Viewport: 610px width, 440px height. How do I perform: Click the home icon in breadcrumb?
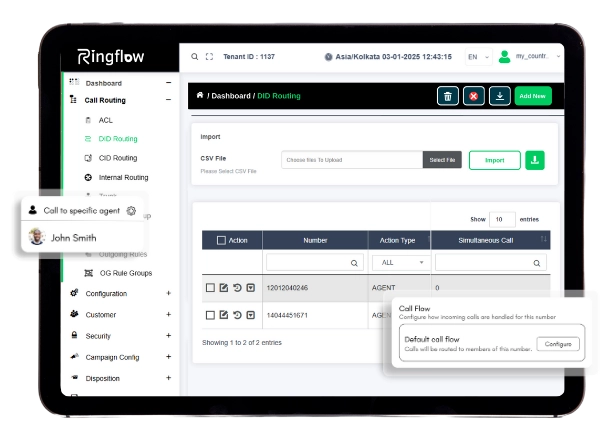tap(200, 95)
